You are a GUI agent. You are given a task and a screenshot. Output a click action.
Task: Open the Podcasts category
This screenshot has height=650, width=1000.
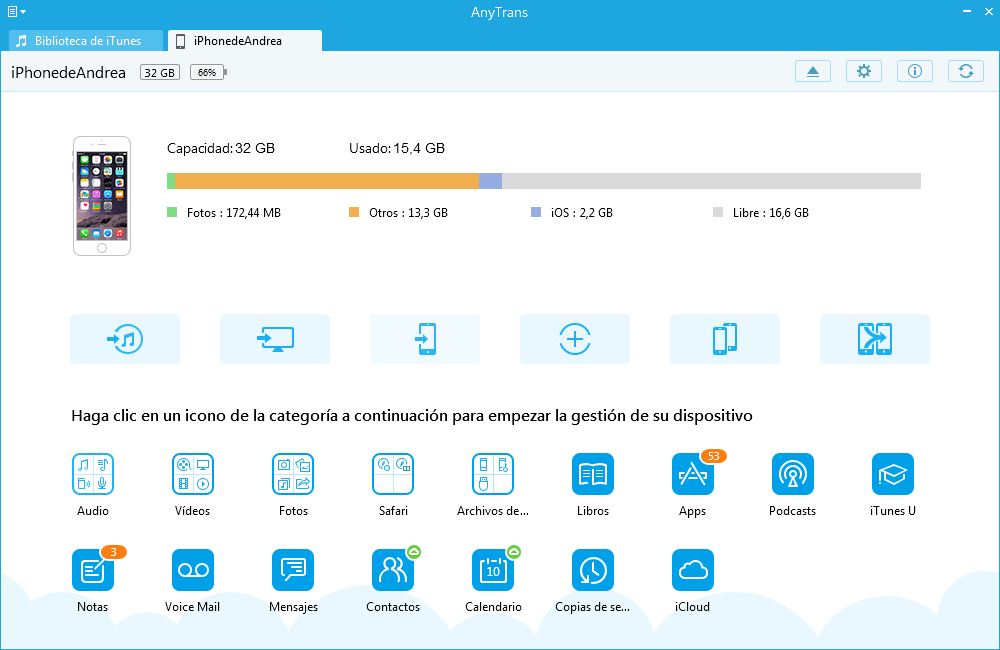(x=793, y=474)
